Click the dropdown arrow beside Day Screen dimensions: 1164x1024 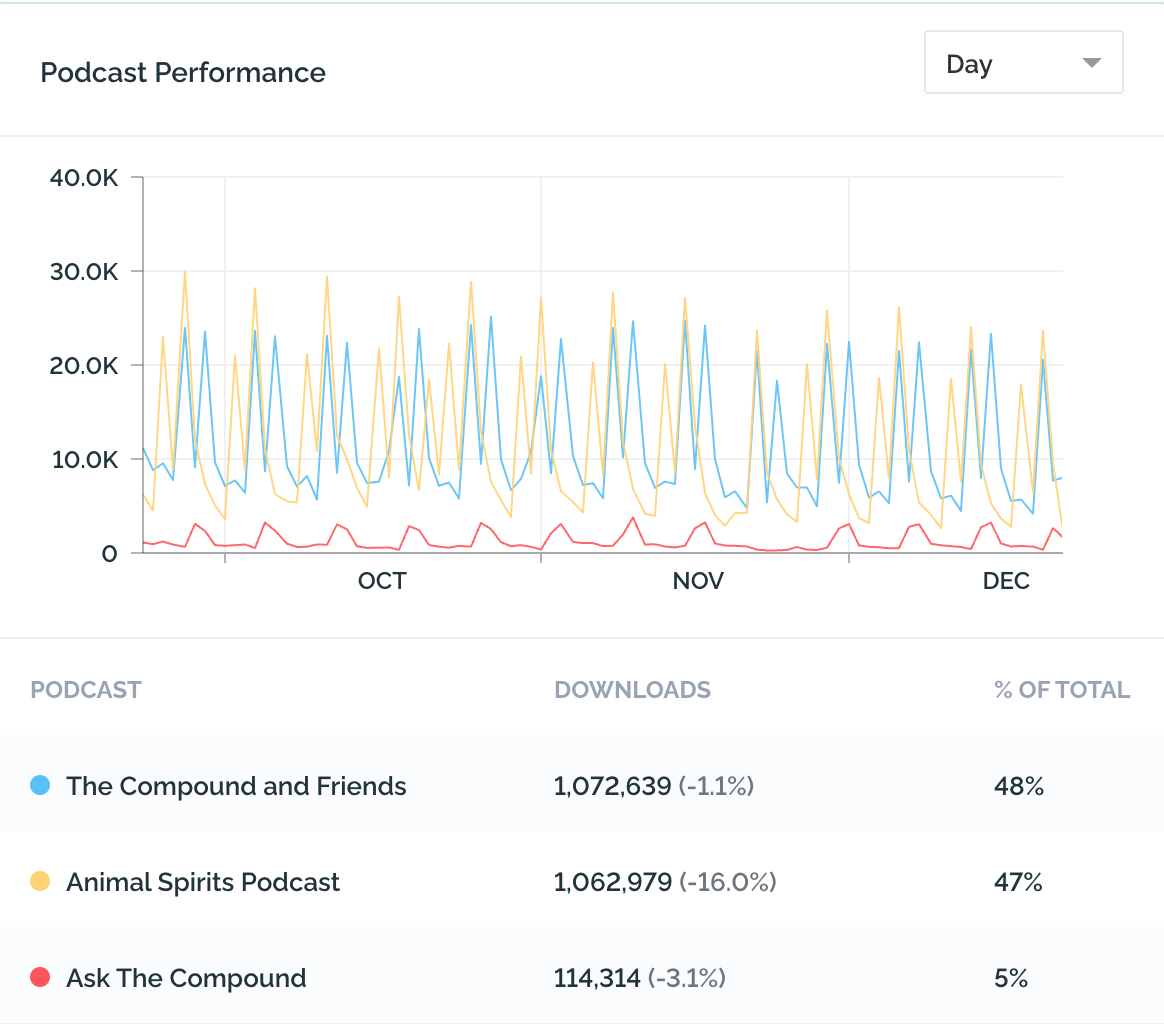[x=1091, y=63]
